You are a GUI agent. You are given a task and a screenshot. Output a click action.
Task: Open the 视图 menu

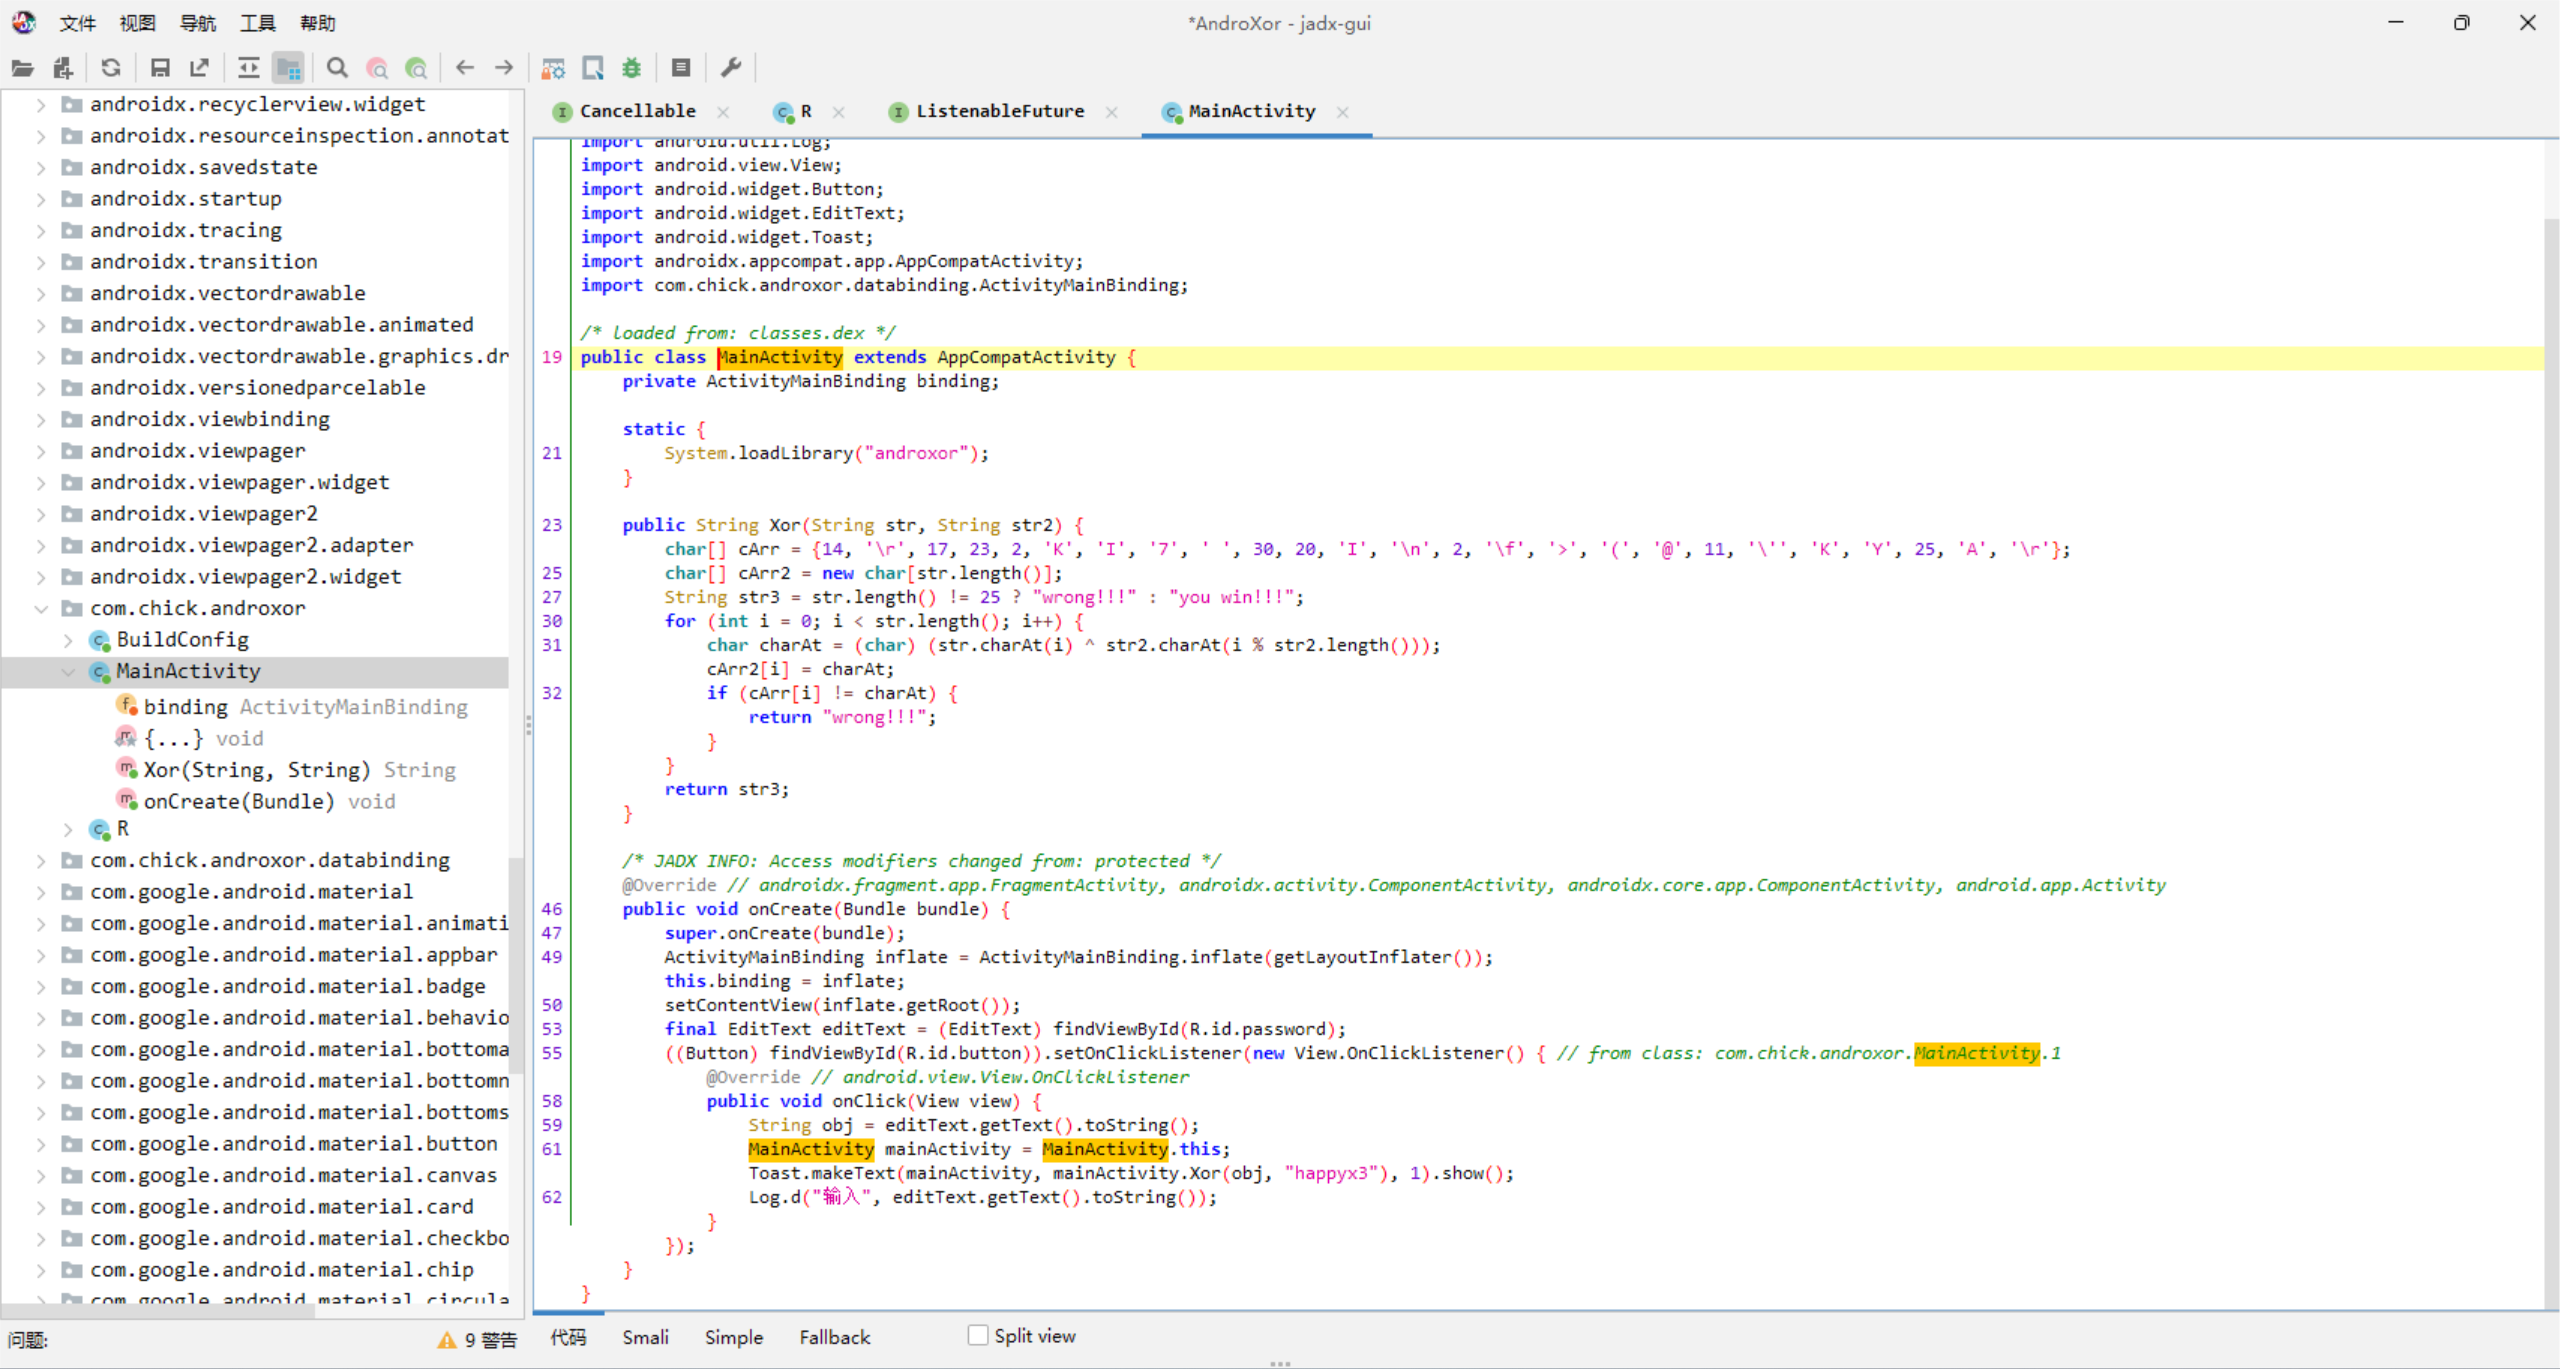tap(138, 22)
